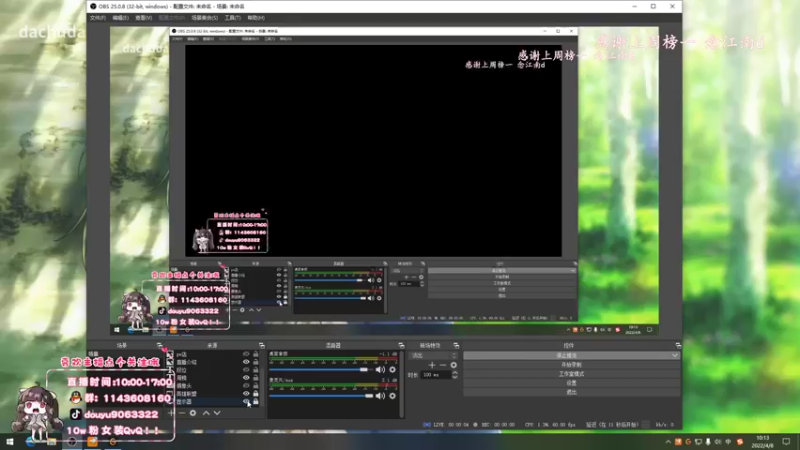Image resolution: width=800 pixels, height=450 pixels.
Task: Toggle the lock on the 摄像头 source
Action: [256, 386]
